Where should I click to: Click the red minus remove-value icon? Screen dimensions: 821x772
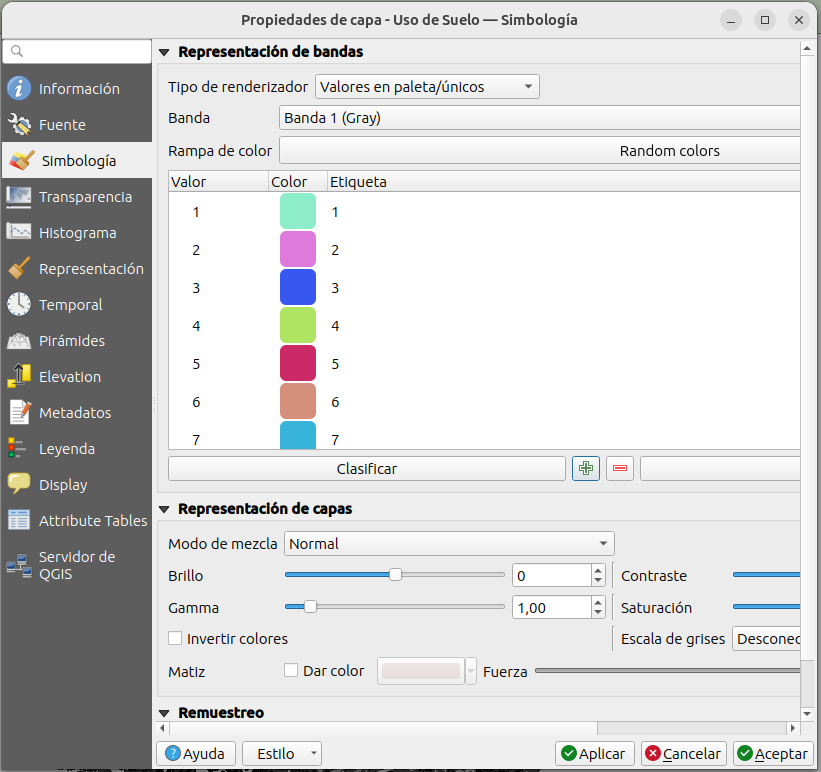[x=620, y=469]
